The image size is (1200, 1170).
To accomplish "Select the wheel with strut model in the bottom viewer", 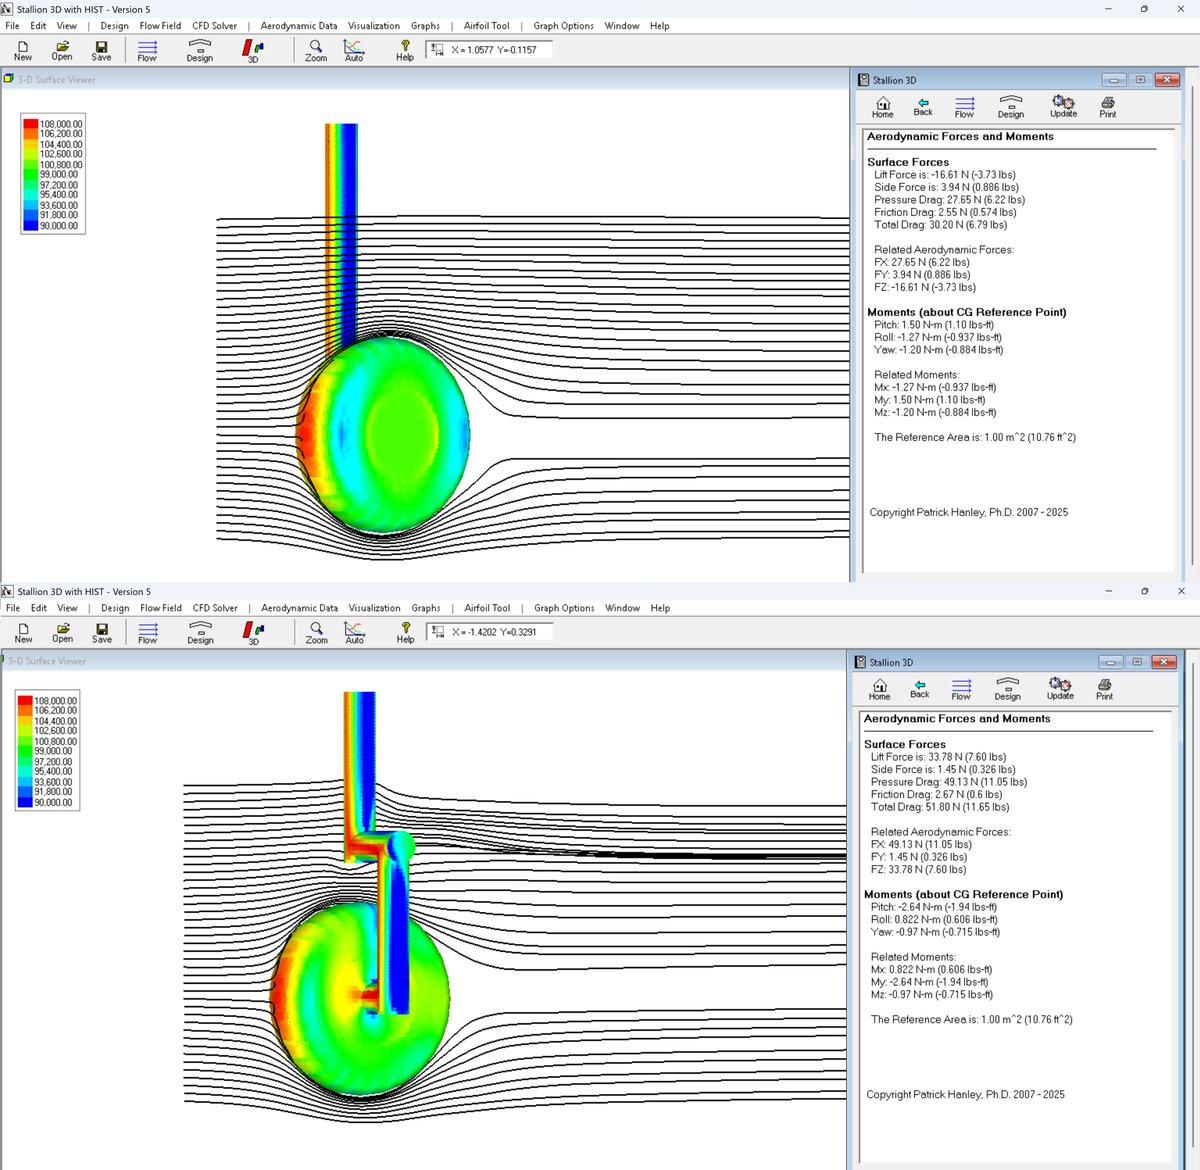I will tap(360, 1000).
